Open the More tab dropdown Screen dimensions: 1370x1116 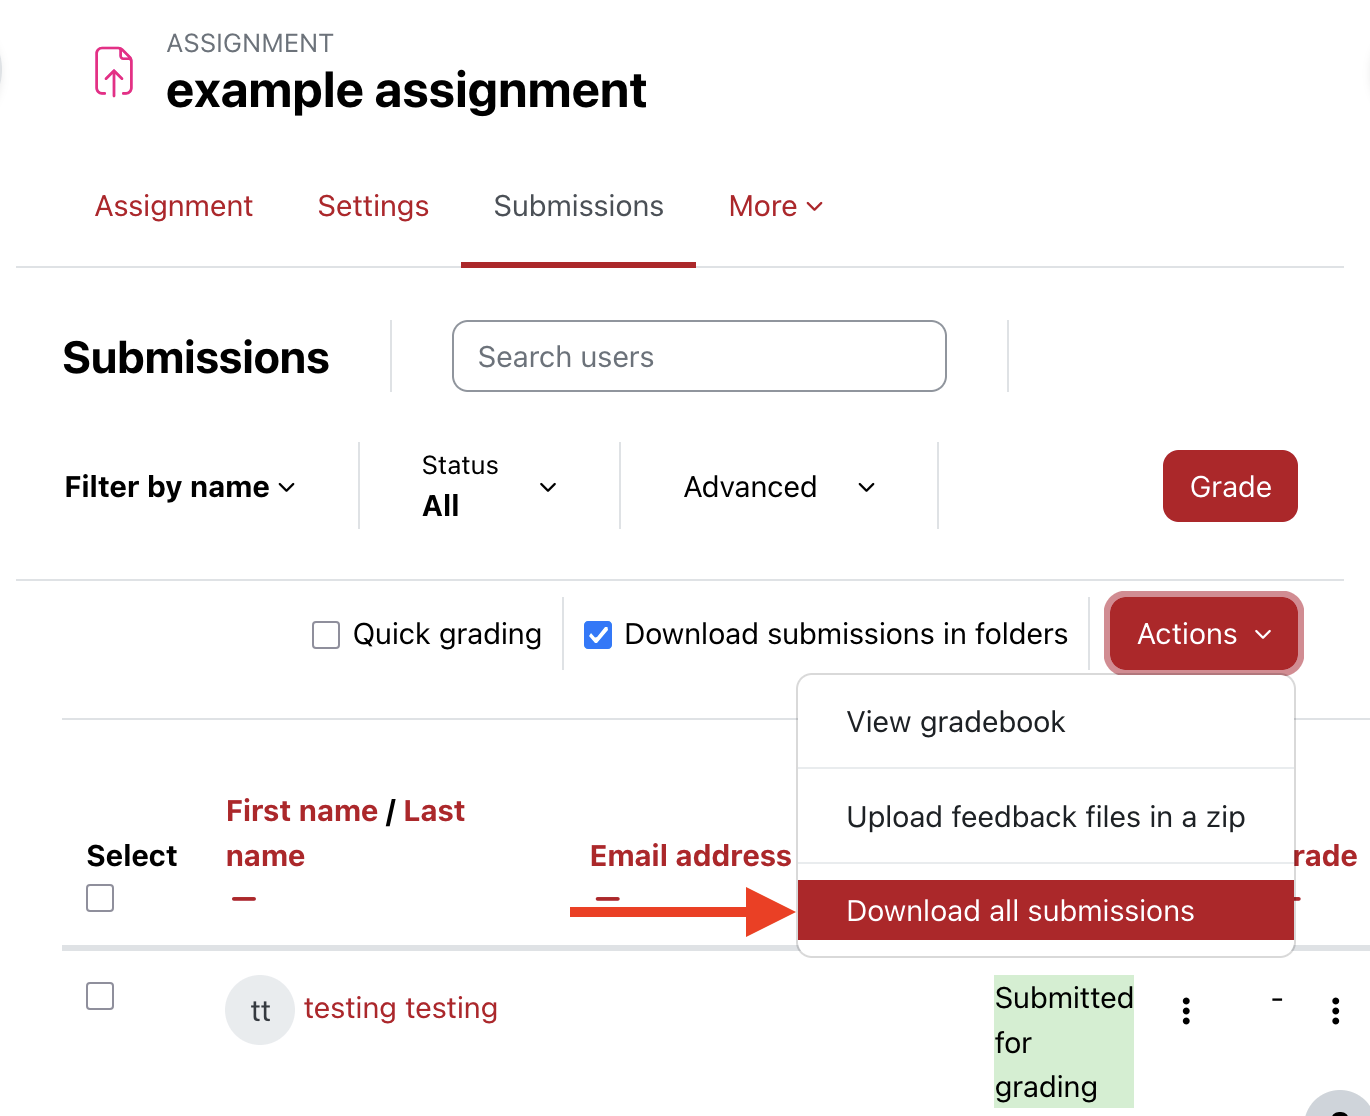coord(775,206)
